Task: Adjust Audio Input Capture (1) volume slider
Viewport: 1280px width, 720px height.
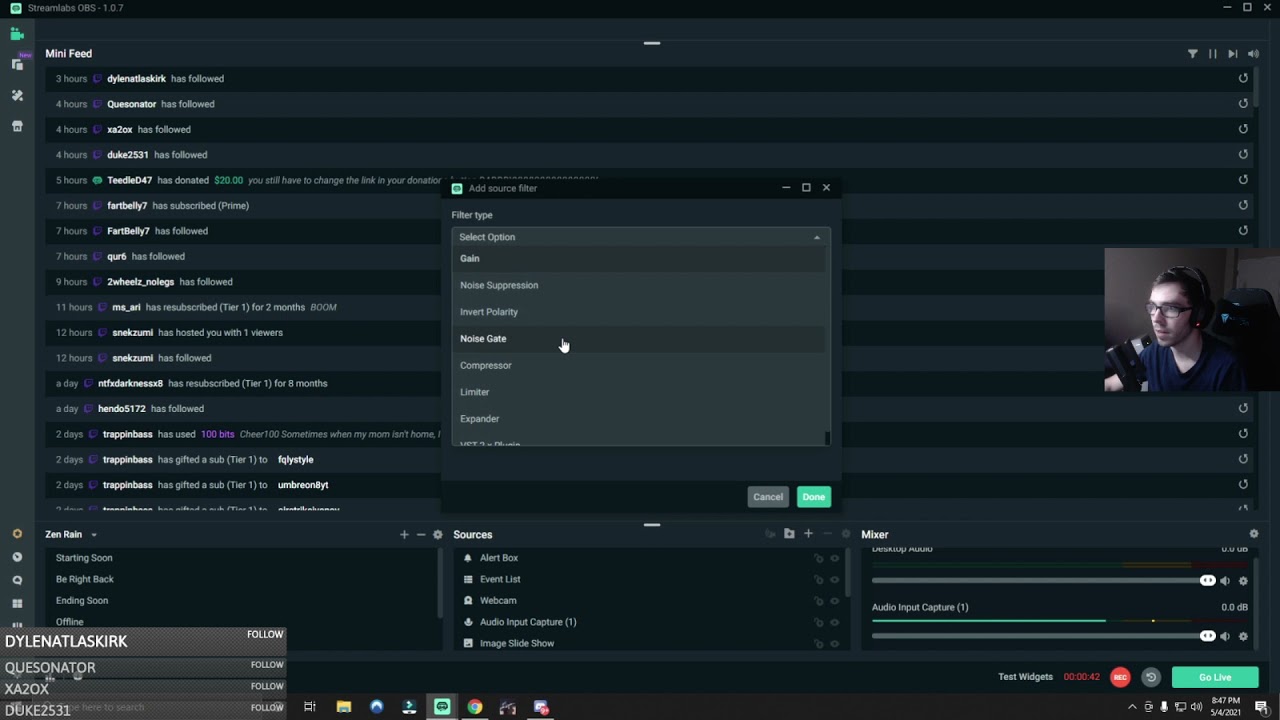Action: click(1042, 636)
